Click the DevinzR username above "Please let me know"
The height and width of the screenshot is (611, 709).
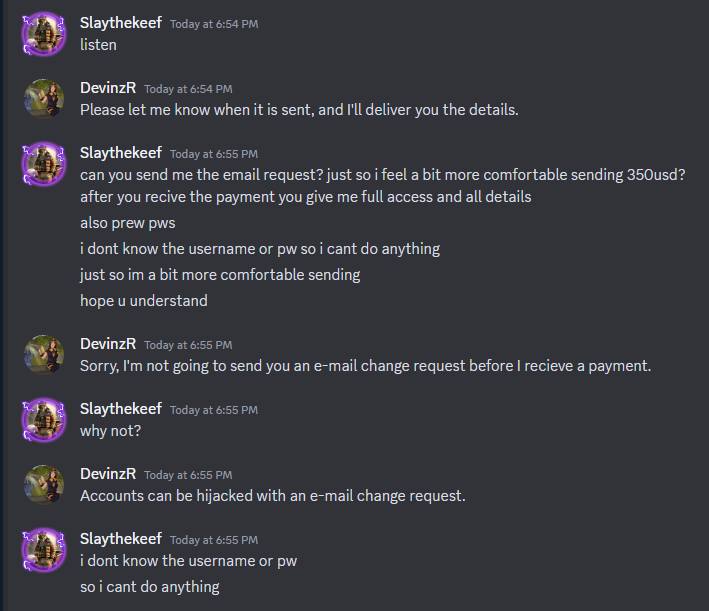pyautogui.click(x=108, y=88)
